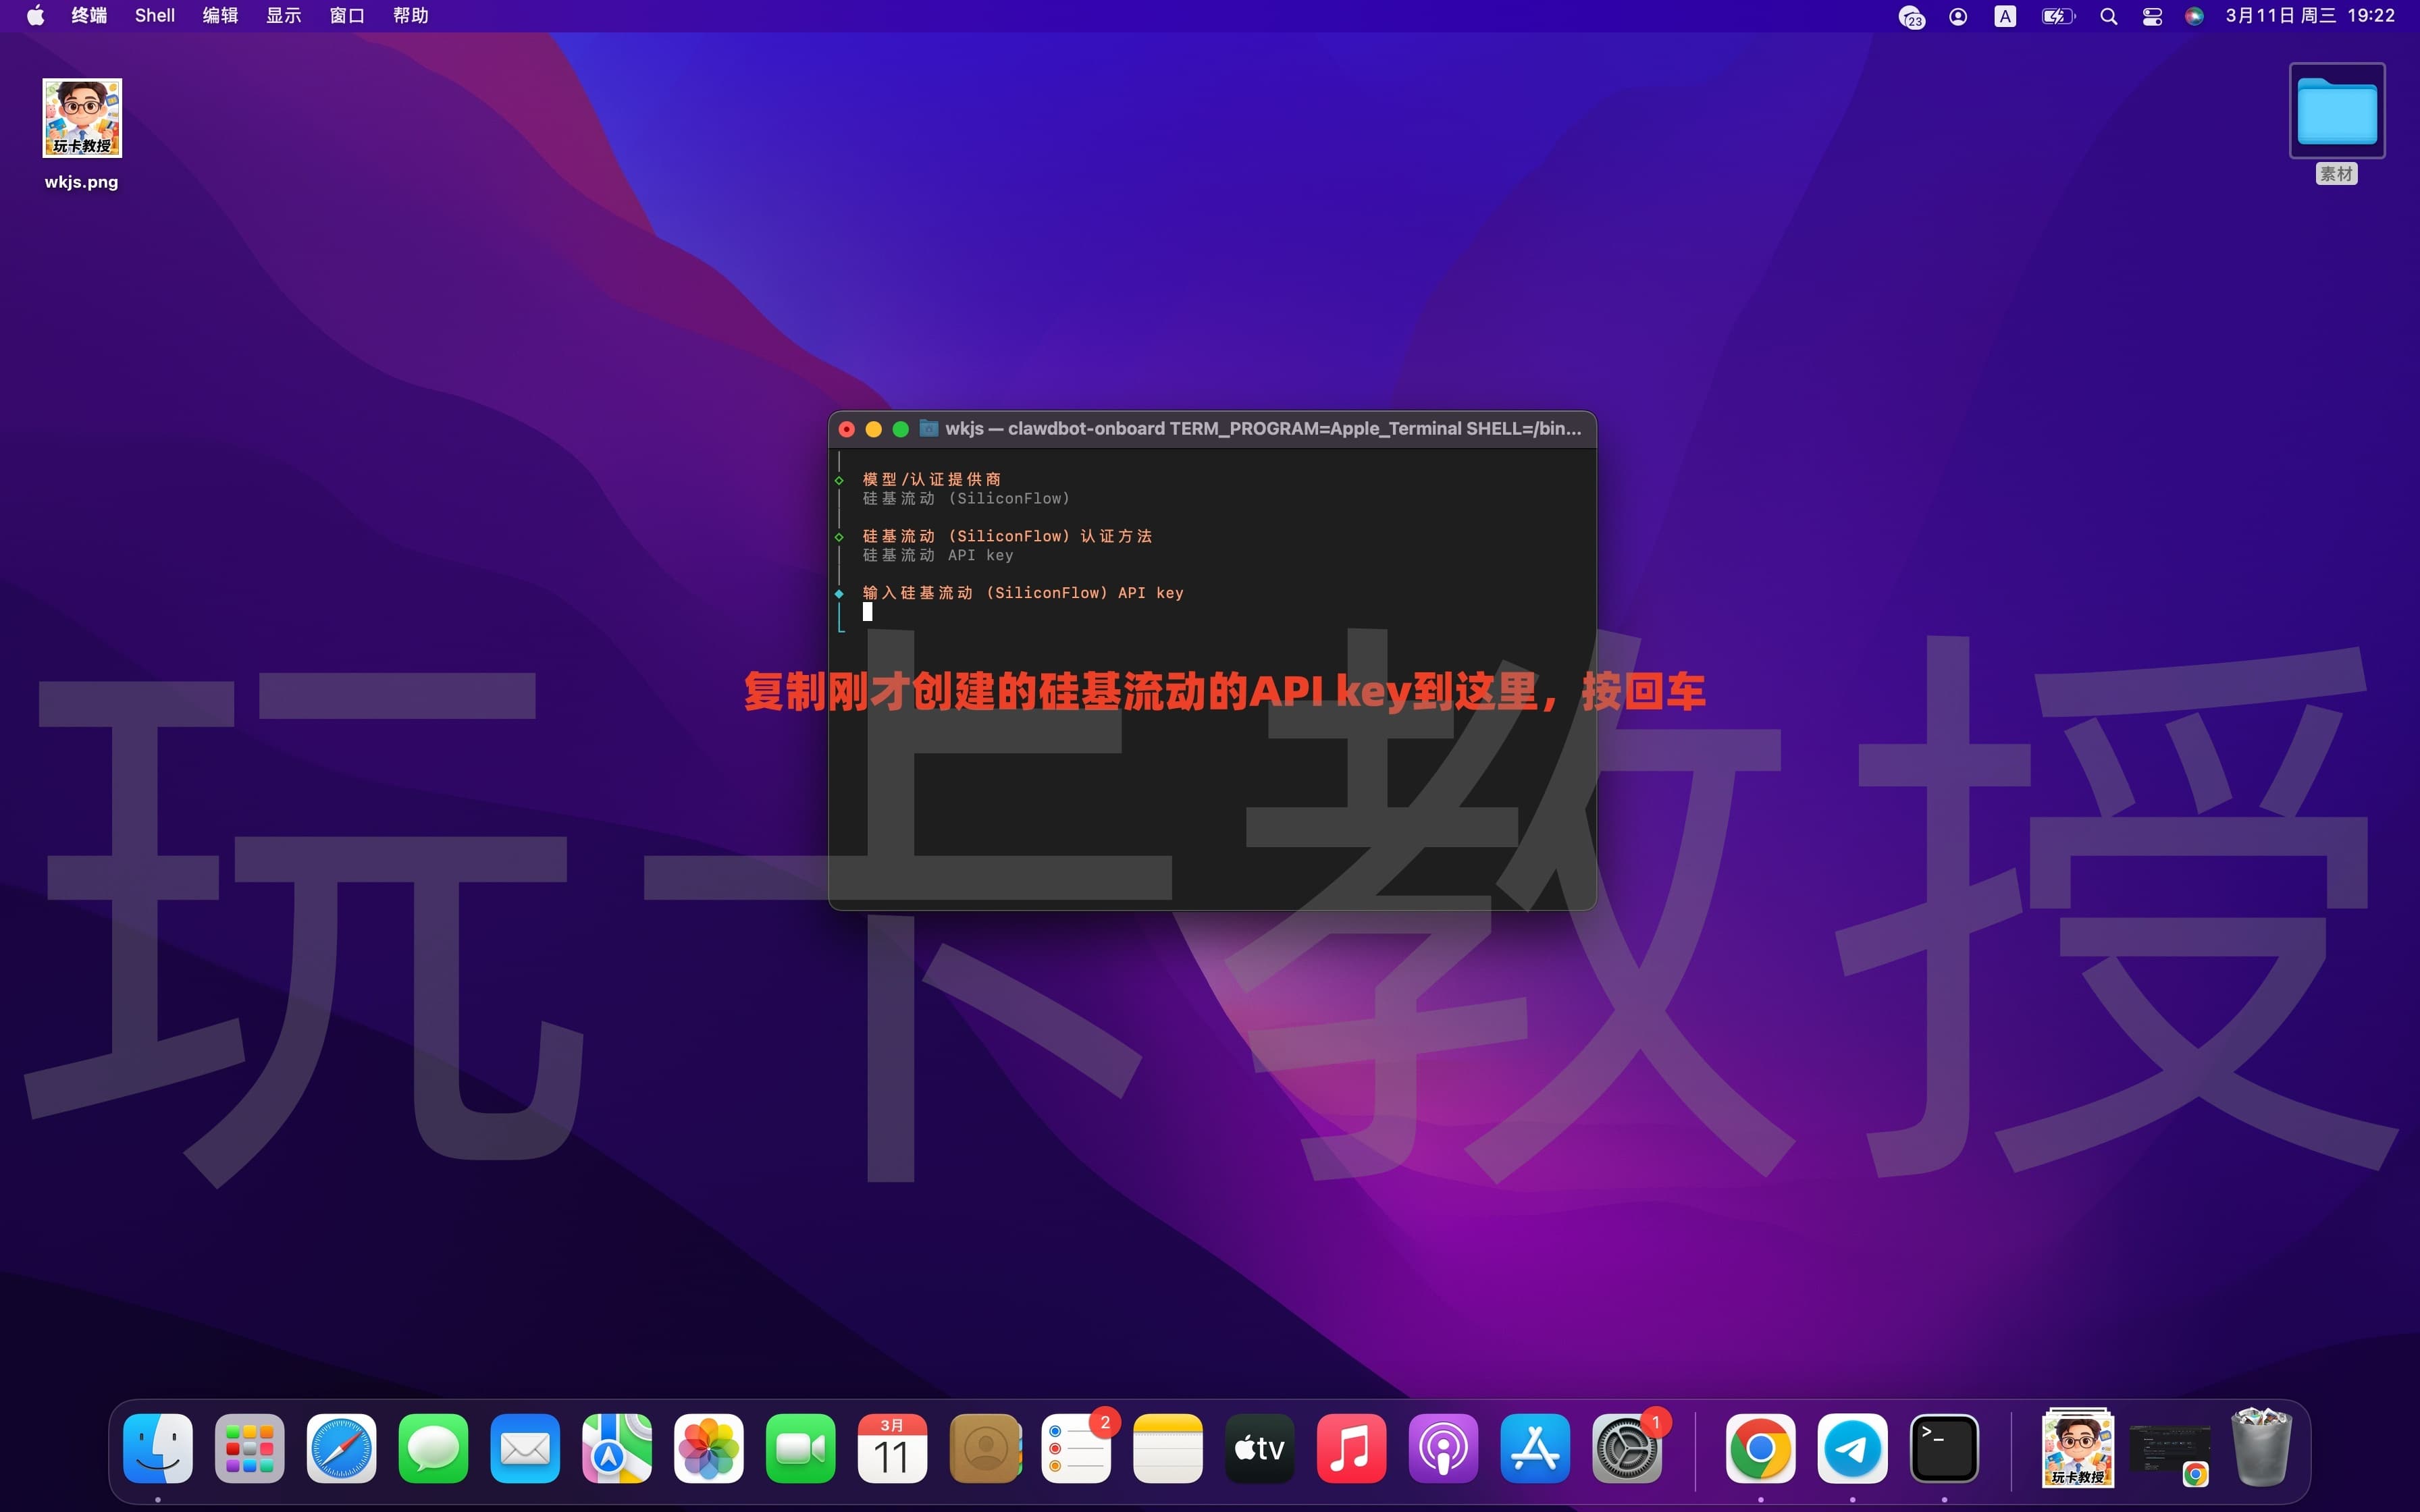Viewport: 2420px width, 1512px height.
Task: Open the Shell menu
Action: pyautogui.click(x=154, y=15)
